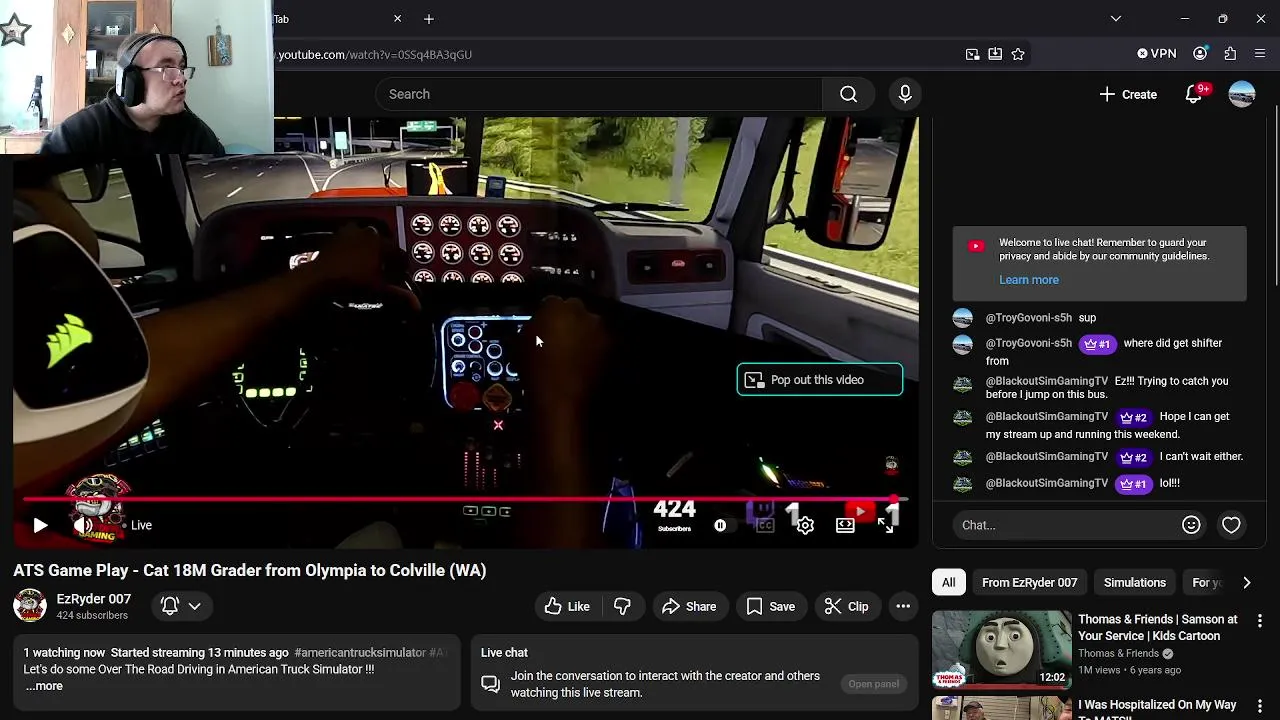Image resolution: width=1280 pixels, height=720 pixels.
Task: Like the video
Action: pos(567,606)
